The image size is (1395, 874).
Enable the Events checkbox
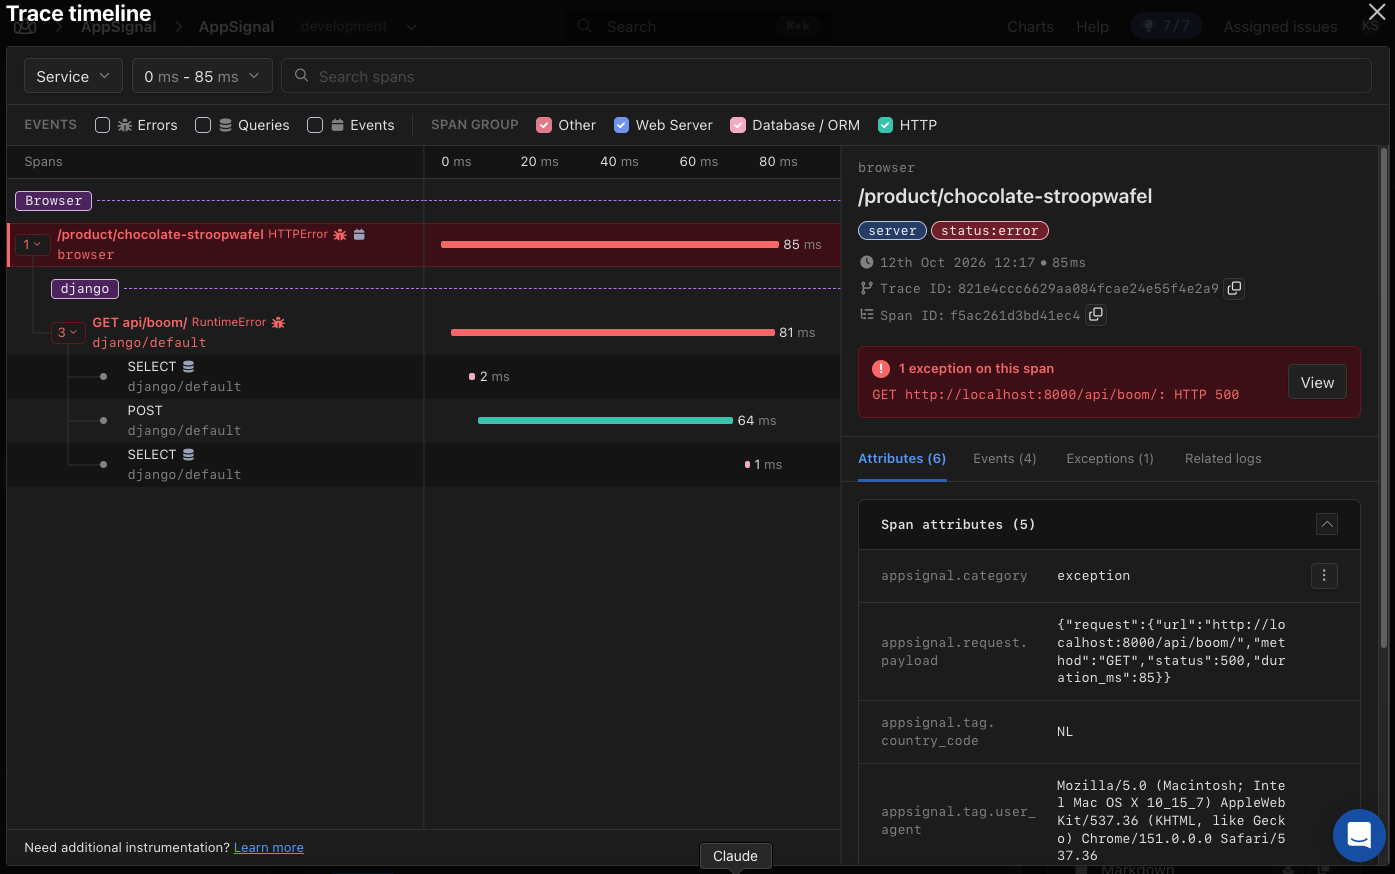tap(315, 125)
